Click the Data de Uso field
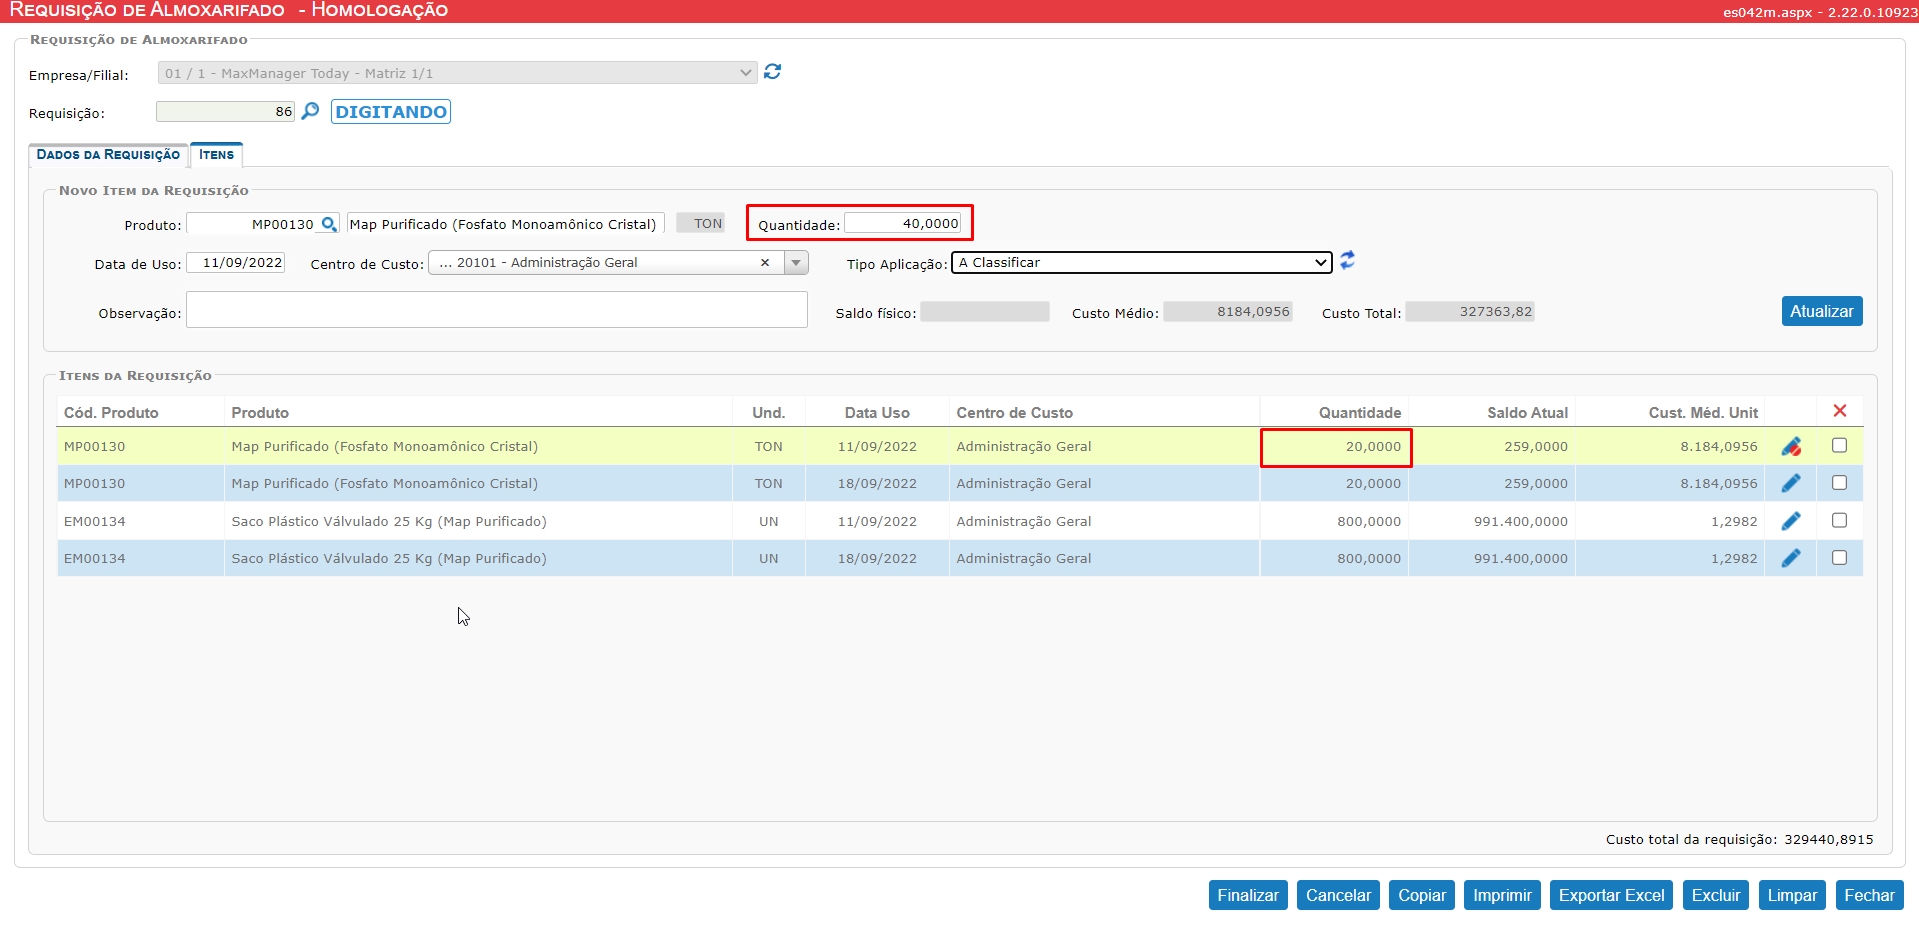 pos(236,263)
